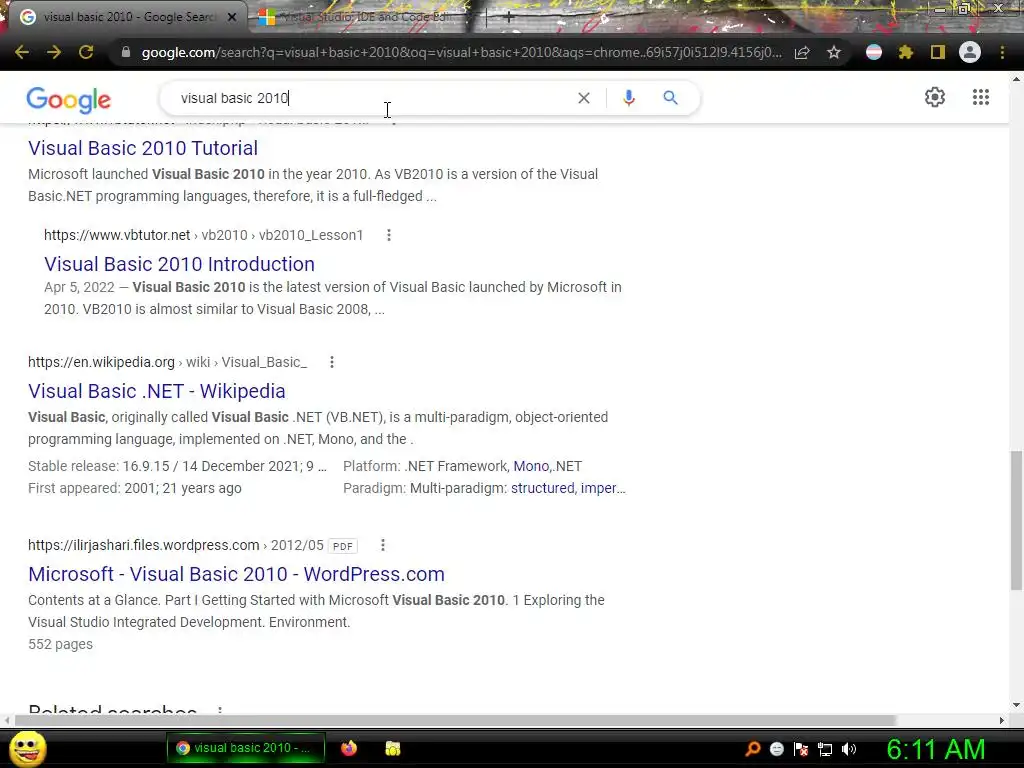The width and height of the screenshot is (1024, 768).
Task: Open the smiley start menu button
Action: click(x=28, y=748)
